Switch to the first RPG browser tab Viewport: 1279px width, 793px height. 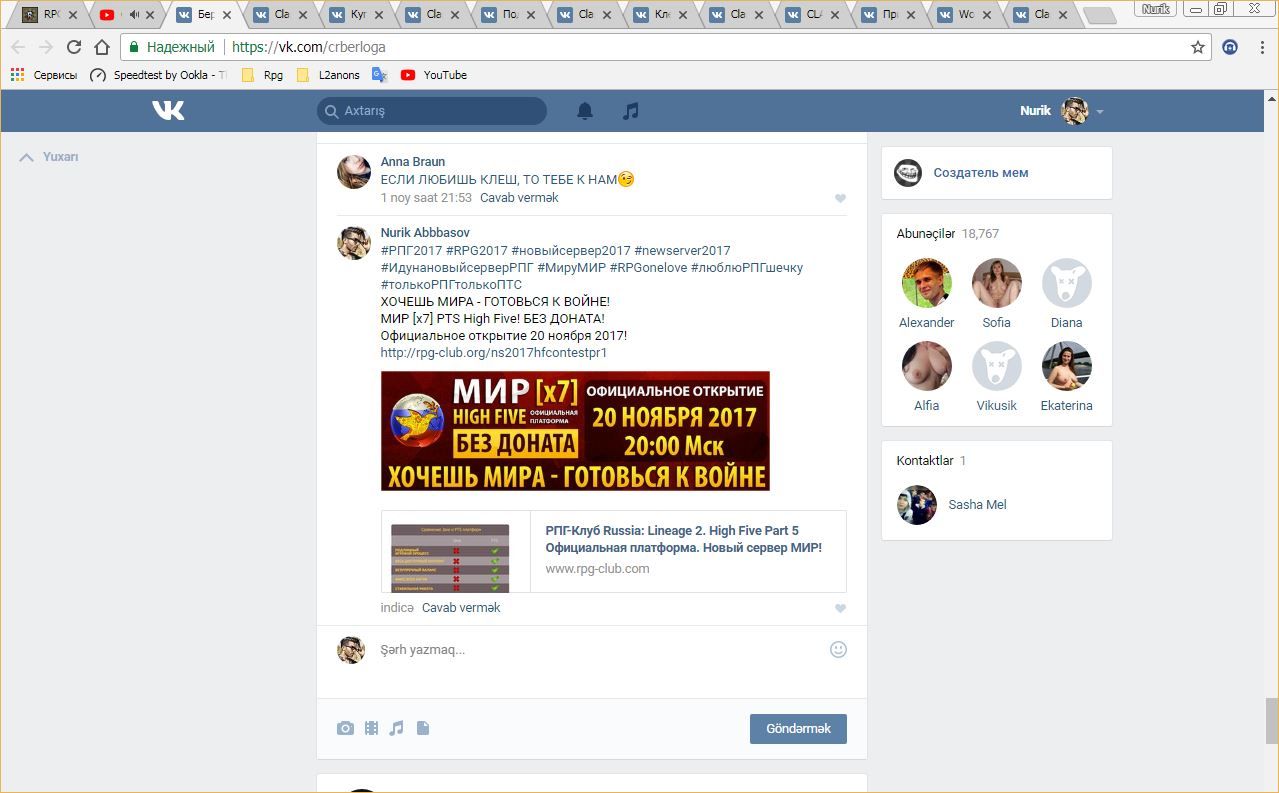50,15
